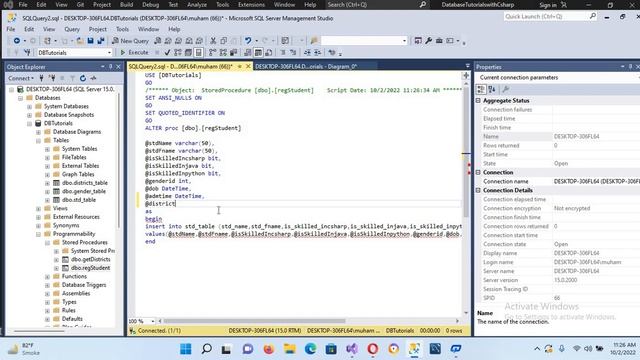The height and width of the screenshot is (360, 640).
Task: Open the Connect dropdown in Object Explorer
Action: click(21, 78)
